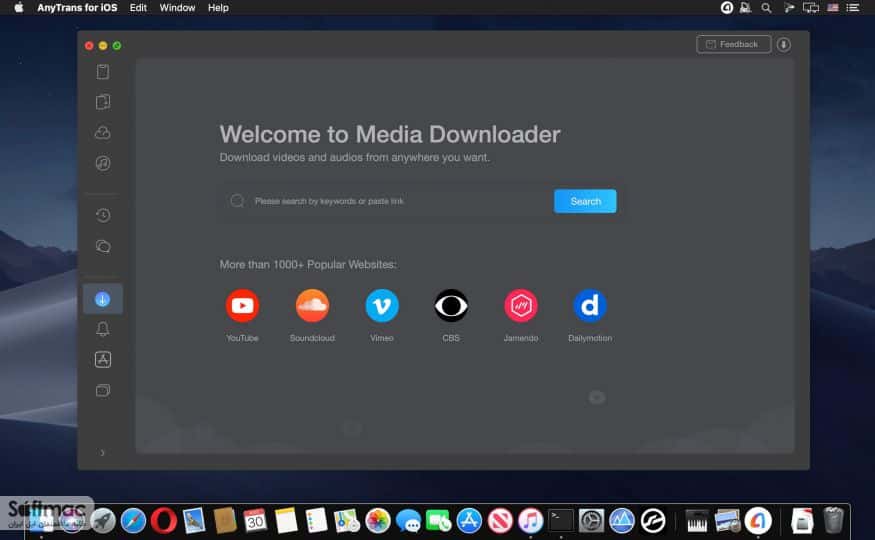Open Photos in the Dock
Screen dimensions: 875x540
point(378,521)
